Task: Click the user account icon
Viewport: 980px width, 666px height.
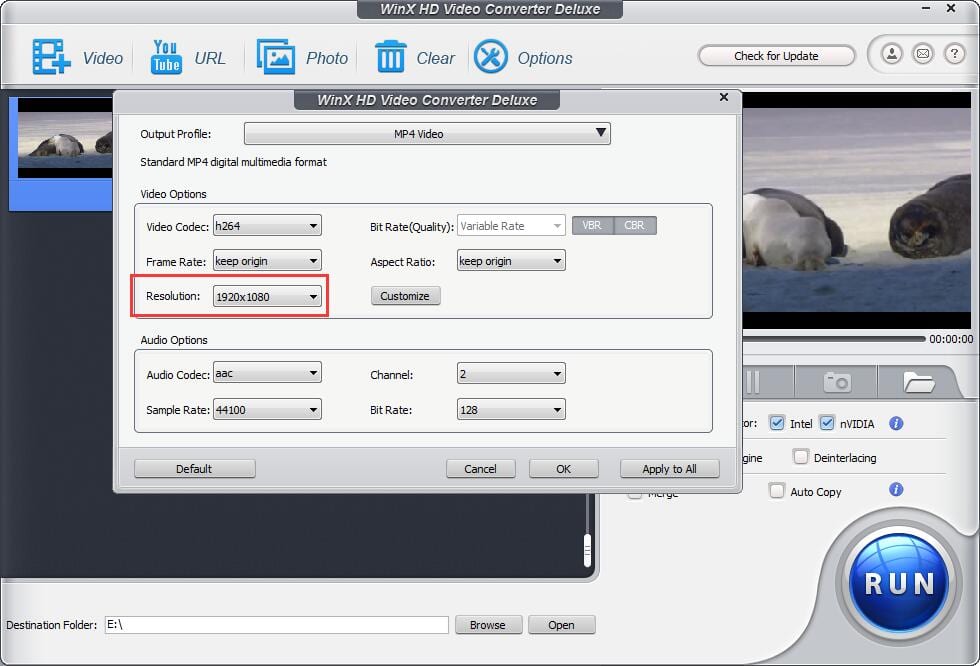Action: click(892, 54)
